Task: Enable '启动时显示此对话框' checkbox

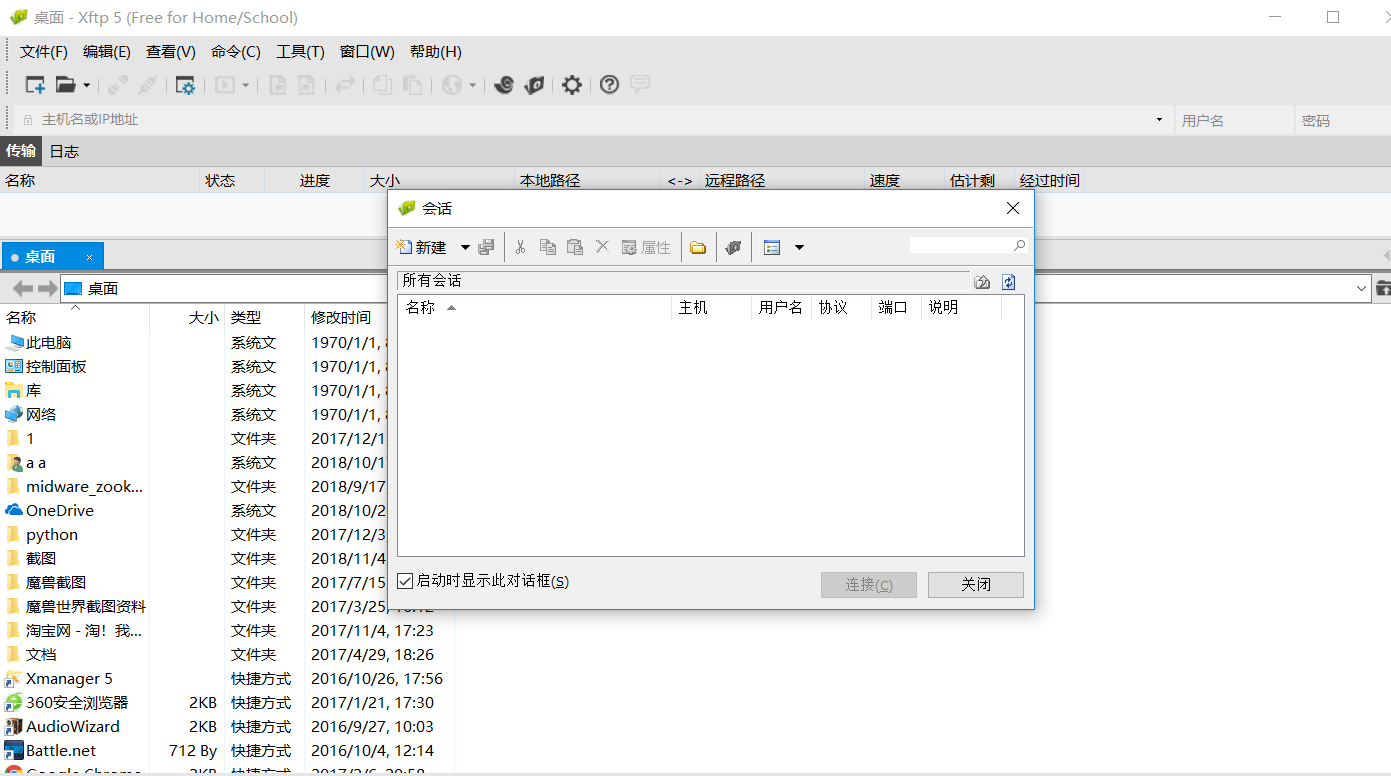Action: click(x=405, y=580)
